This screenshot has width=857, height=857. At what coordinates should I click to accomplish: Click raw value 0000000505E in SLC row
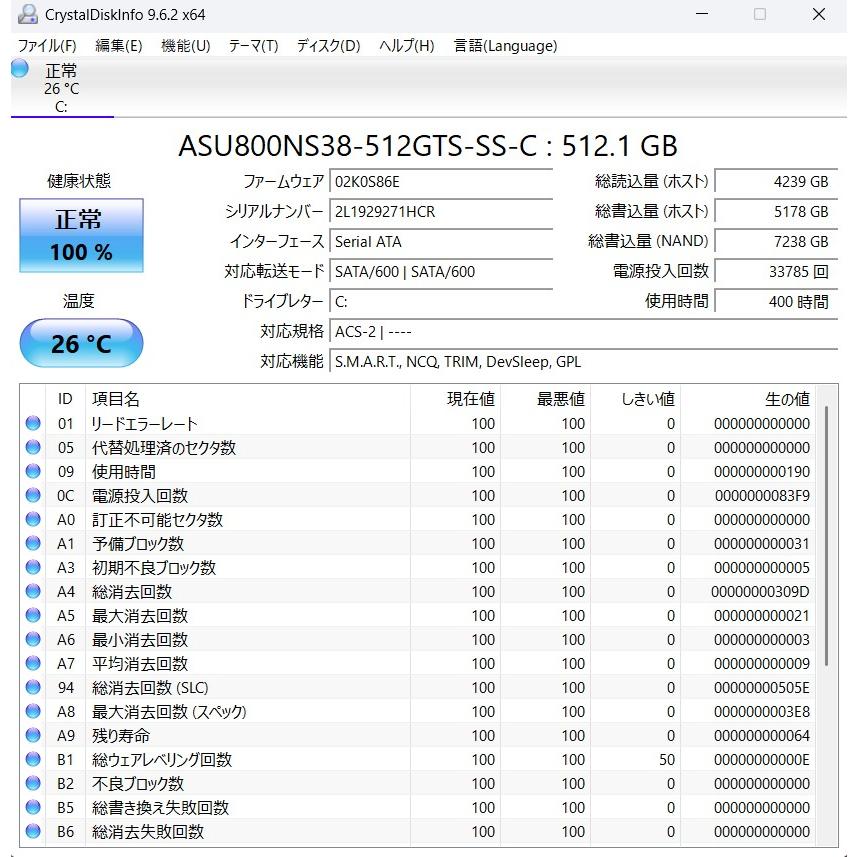click(x=761, y=688)
